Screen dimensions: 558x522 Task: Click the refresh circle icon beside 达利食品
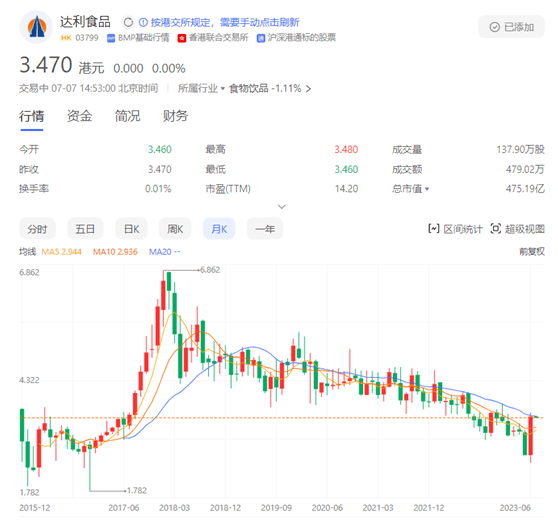pyautogui.click(x=128, y=22)
